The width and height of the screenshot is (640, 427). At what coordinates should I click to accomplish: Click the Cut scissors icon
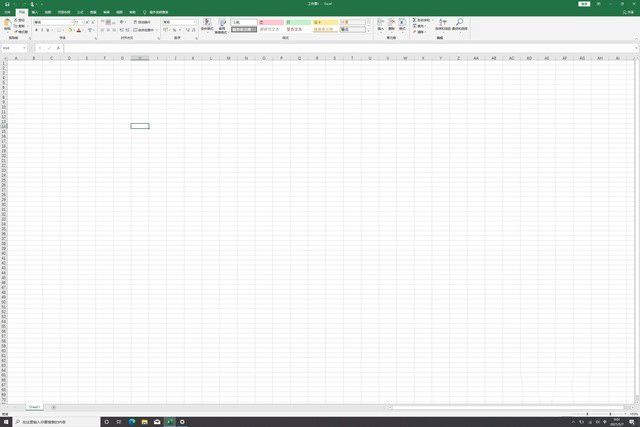pyautogui.click(x=16, y=20)
